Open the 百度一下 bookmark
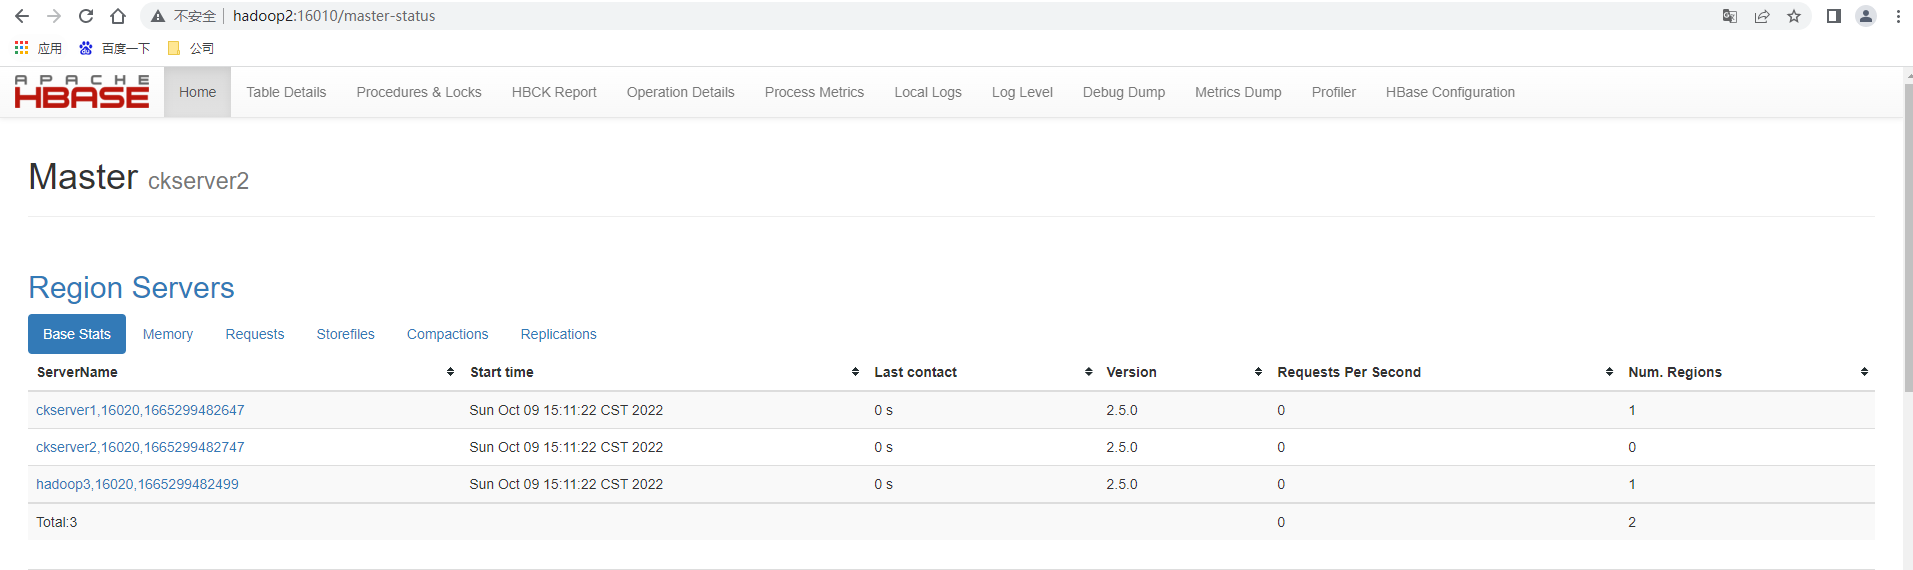Image resolution: width=1913 pixels, height=570 pixels. point(114,48)
